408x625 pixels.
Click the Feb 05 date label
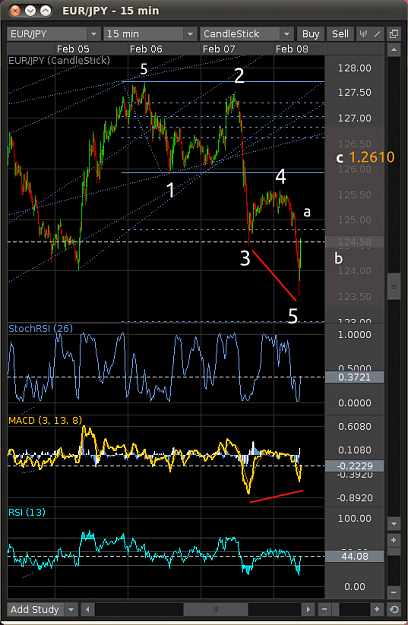tap(73, 49)
